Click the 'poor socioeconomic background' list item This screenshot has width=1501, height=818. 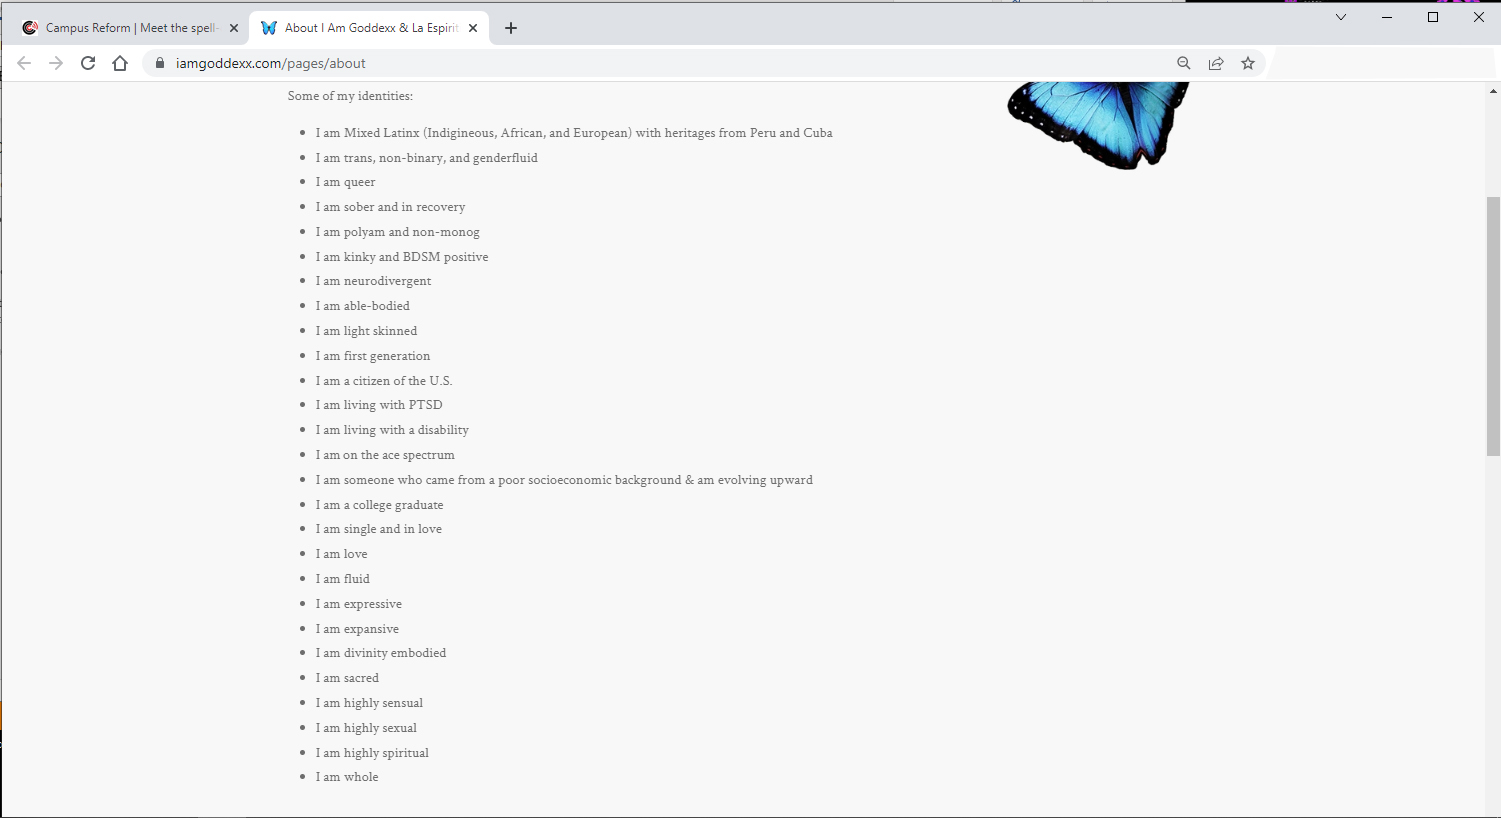(564, 480)
